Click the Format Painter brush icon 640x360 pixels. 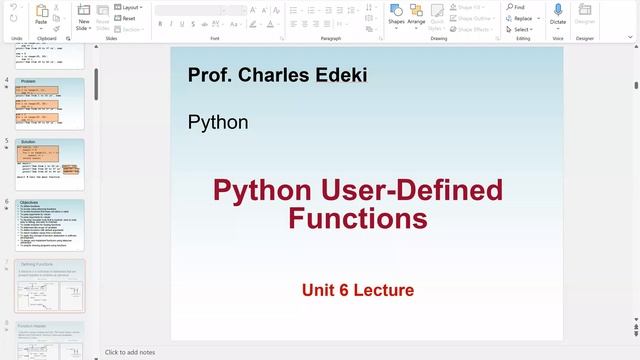coord(56,29)
